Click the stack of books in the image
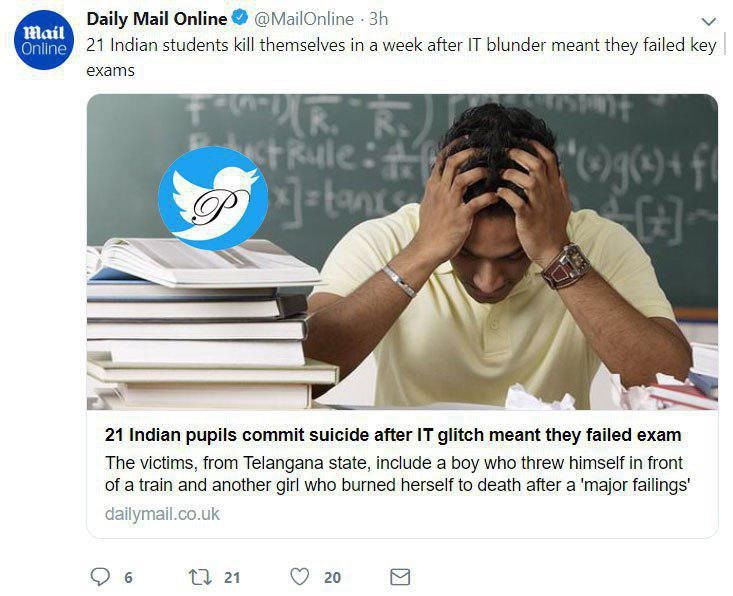The height and width of the screenshot is (596, 733). tap(206, 325)
